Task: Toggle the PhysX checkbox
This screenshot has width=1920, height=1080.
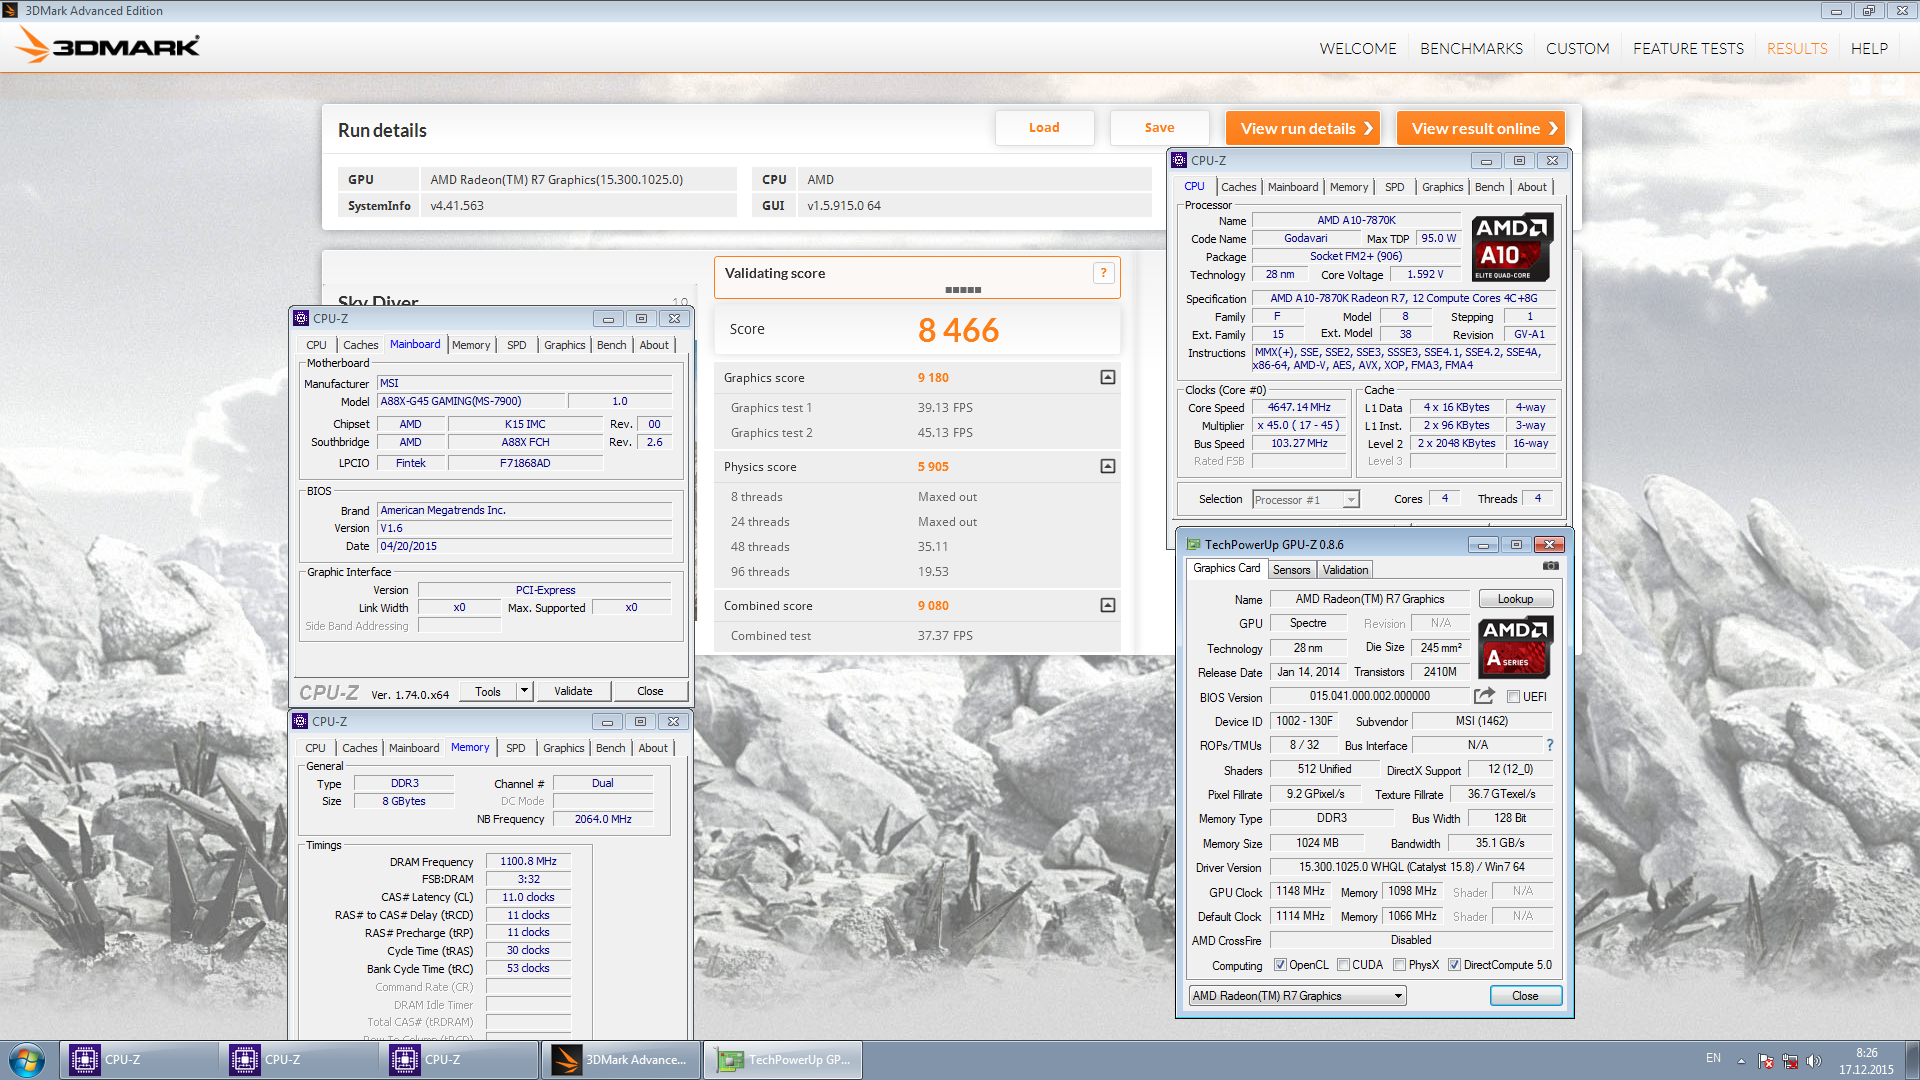Action: (x=1399, y=965)
